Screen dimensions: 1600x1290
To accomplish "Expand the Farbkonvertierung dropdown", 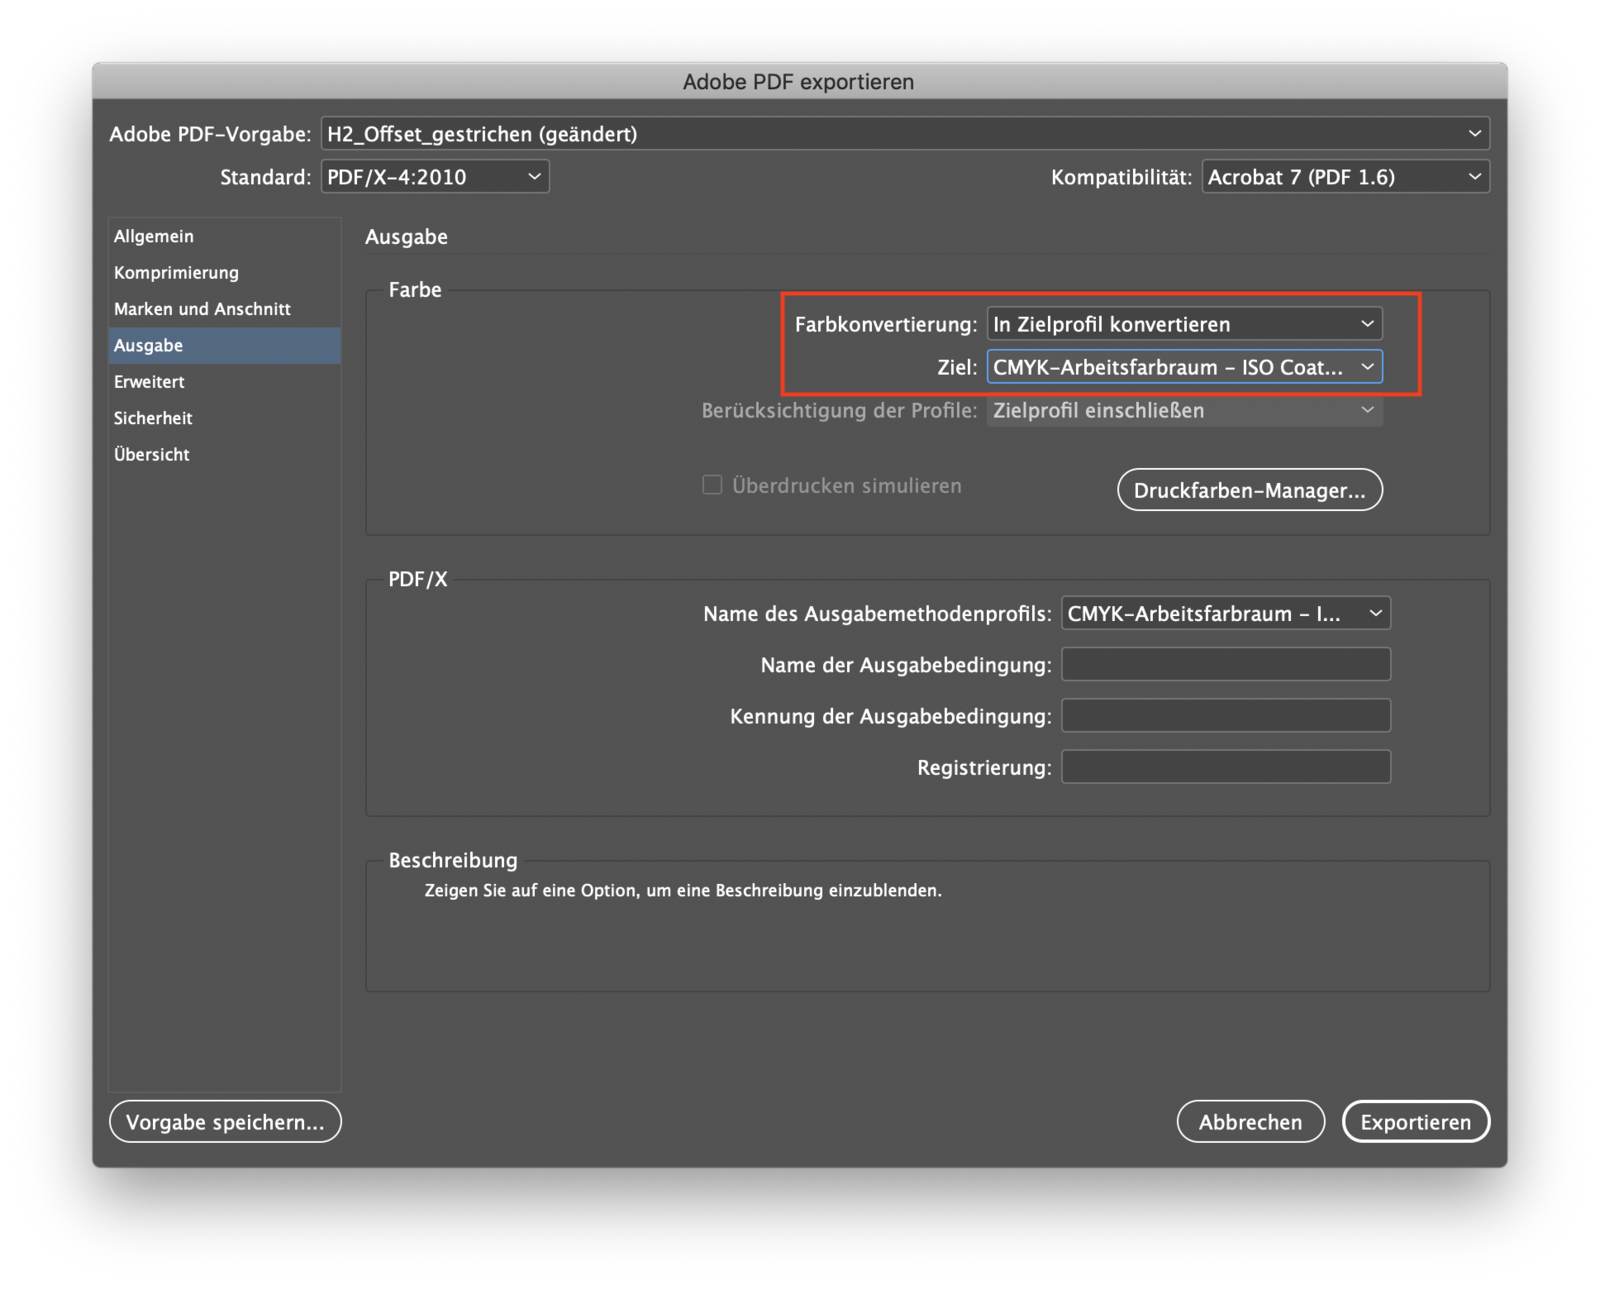I will click(1184, 324).
